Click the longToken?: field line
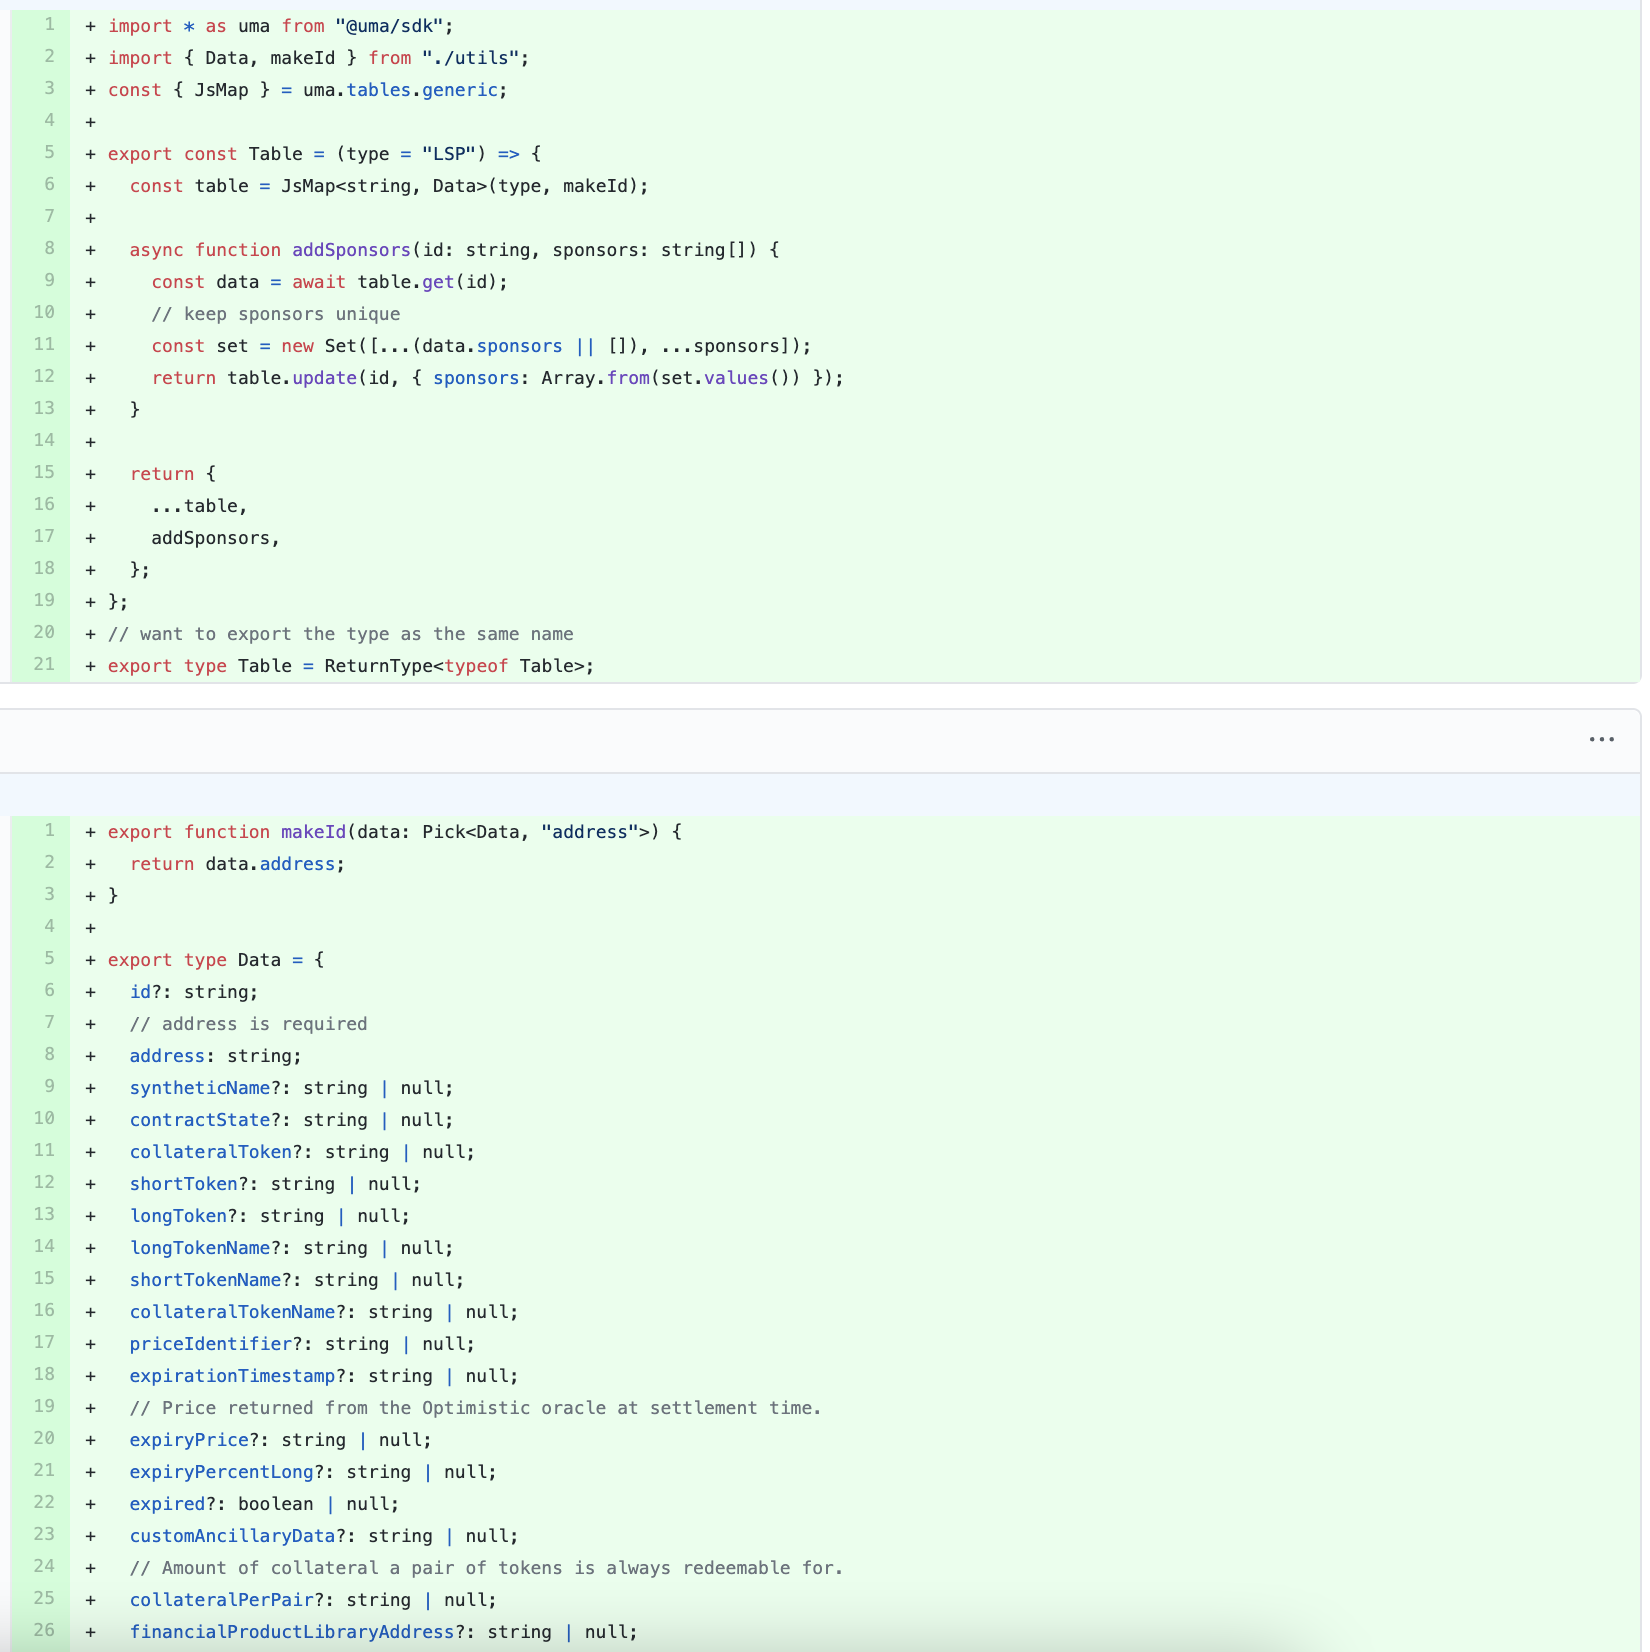1650x1652 pixels. tap(270, 1216)
